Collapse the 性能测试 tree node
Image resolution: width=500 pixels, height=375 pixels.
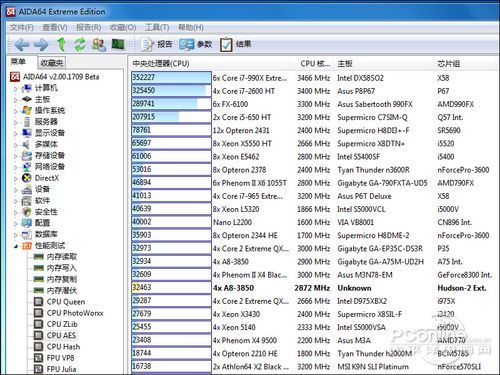pos(16,246)
